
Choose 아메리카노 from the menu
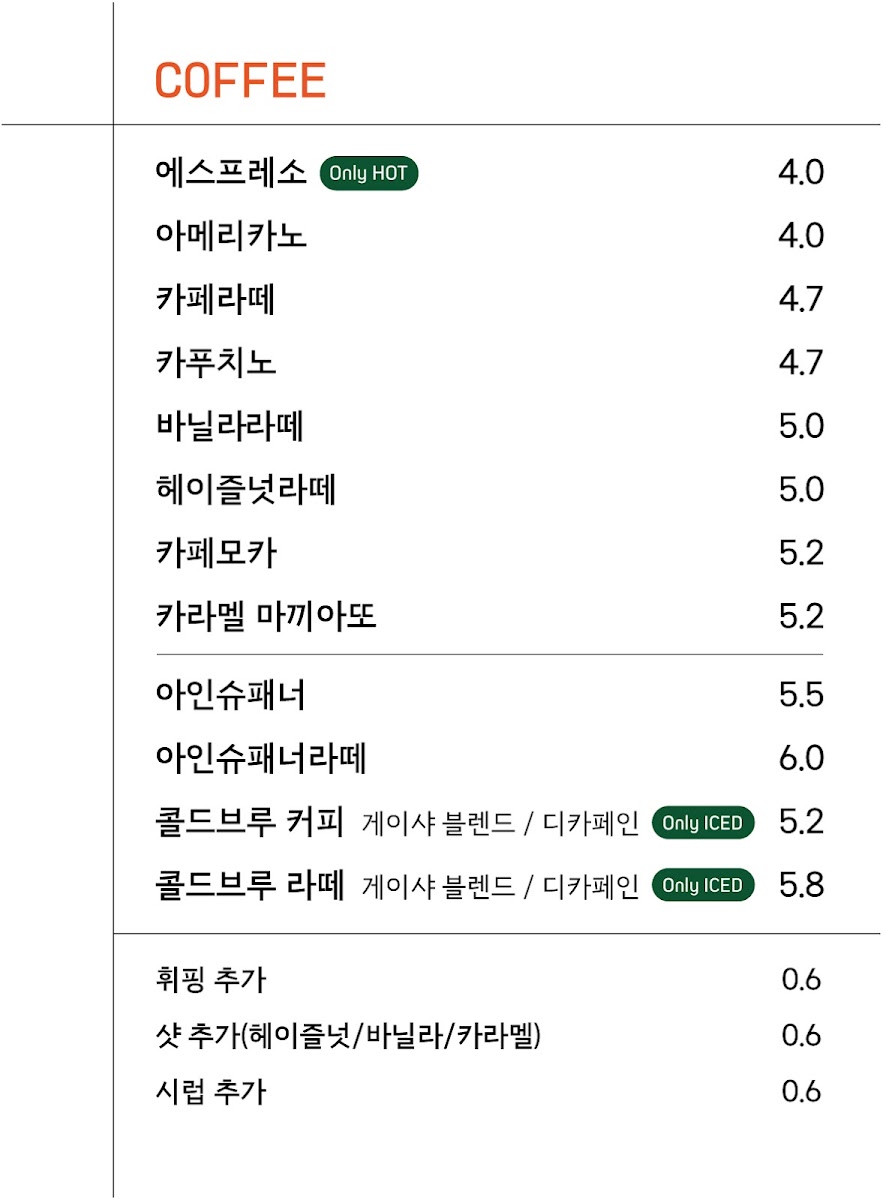coord(231,237)
